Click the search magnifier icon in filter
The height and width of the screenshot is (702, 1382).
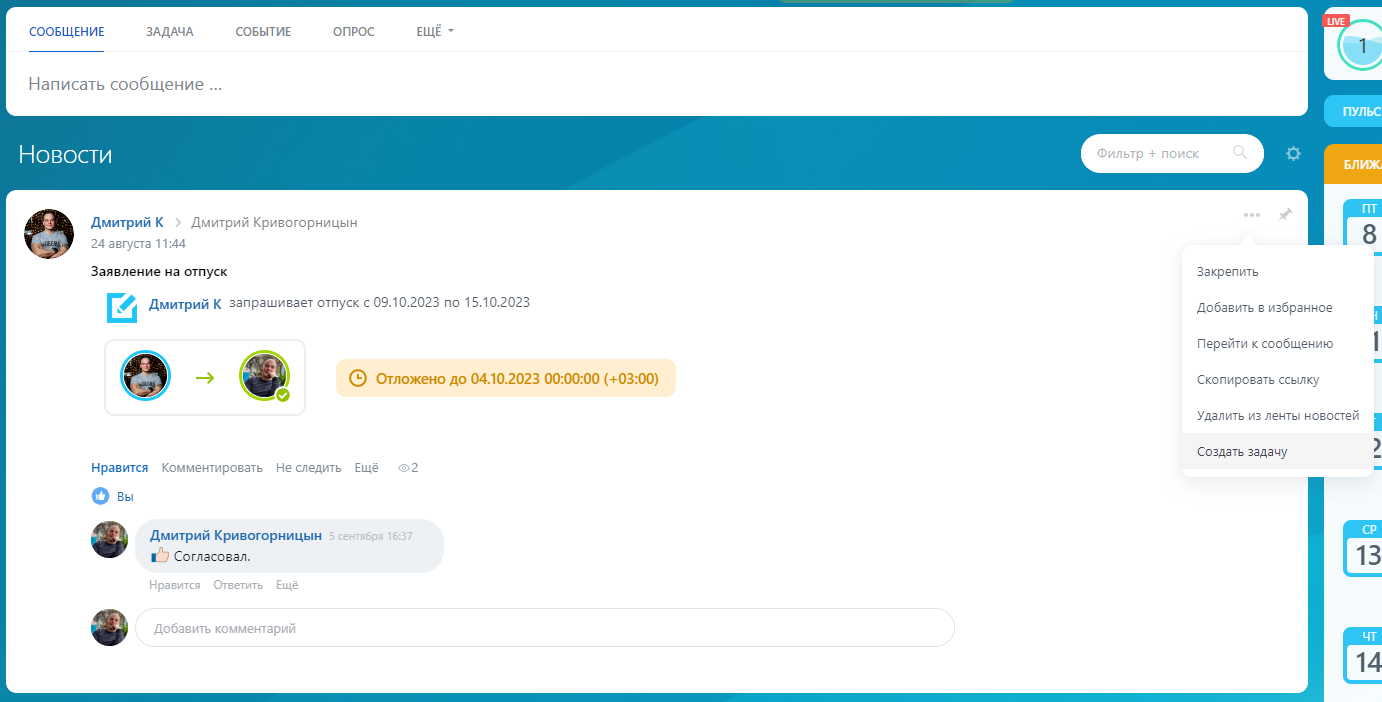point(1240,153)
